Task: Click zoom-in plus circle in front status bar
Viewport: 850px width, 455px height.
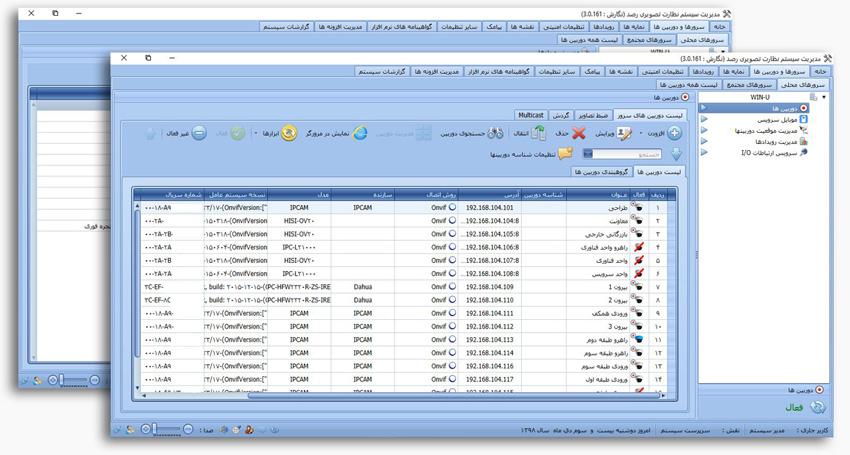Action: click(145, 430)
